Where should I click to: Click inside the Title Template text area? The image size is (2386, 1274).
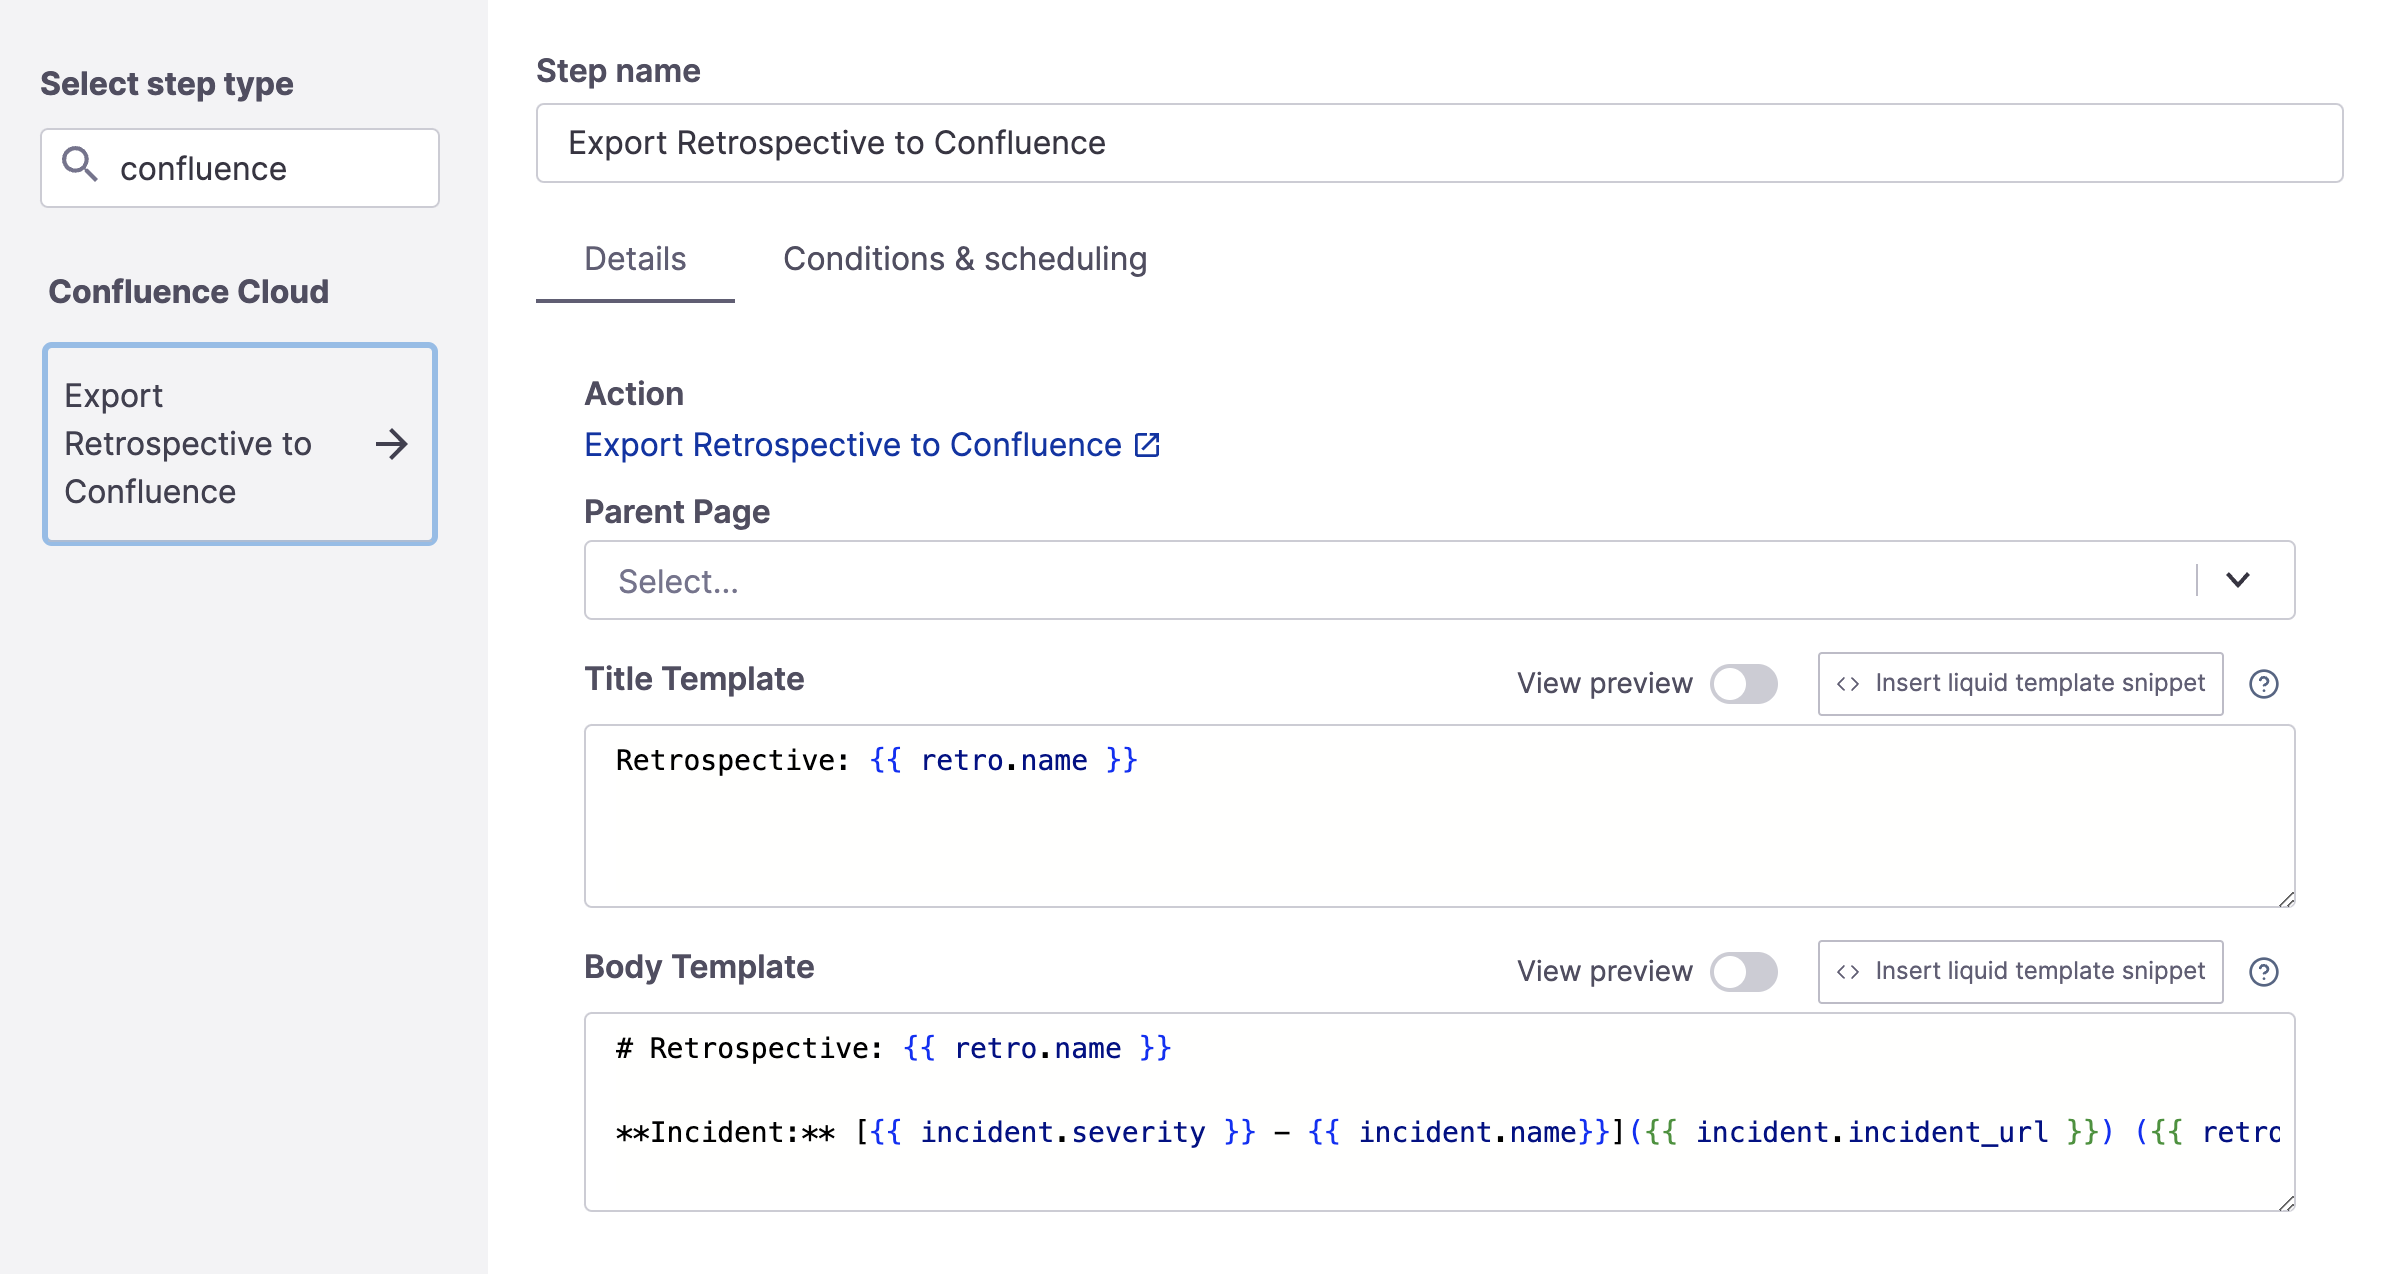[x=1439, y=816]
